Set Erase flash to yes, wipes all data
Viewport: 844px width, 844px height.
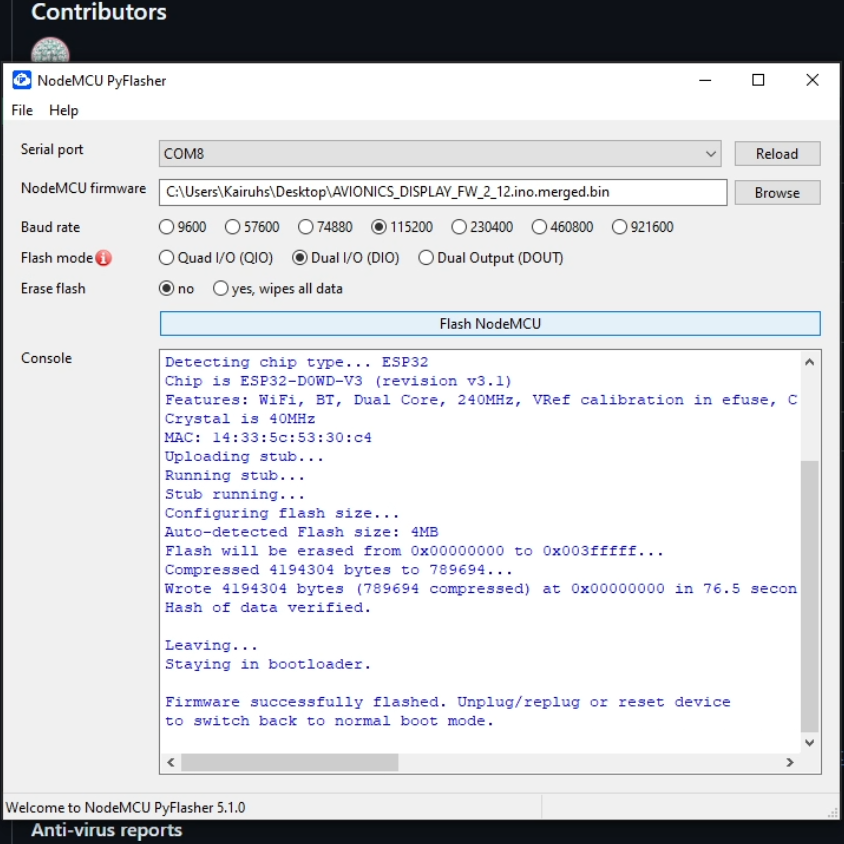(278, 289)
